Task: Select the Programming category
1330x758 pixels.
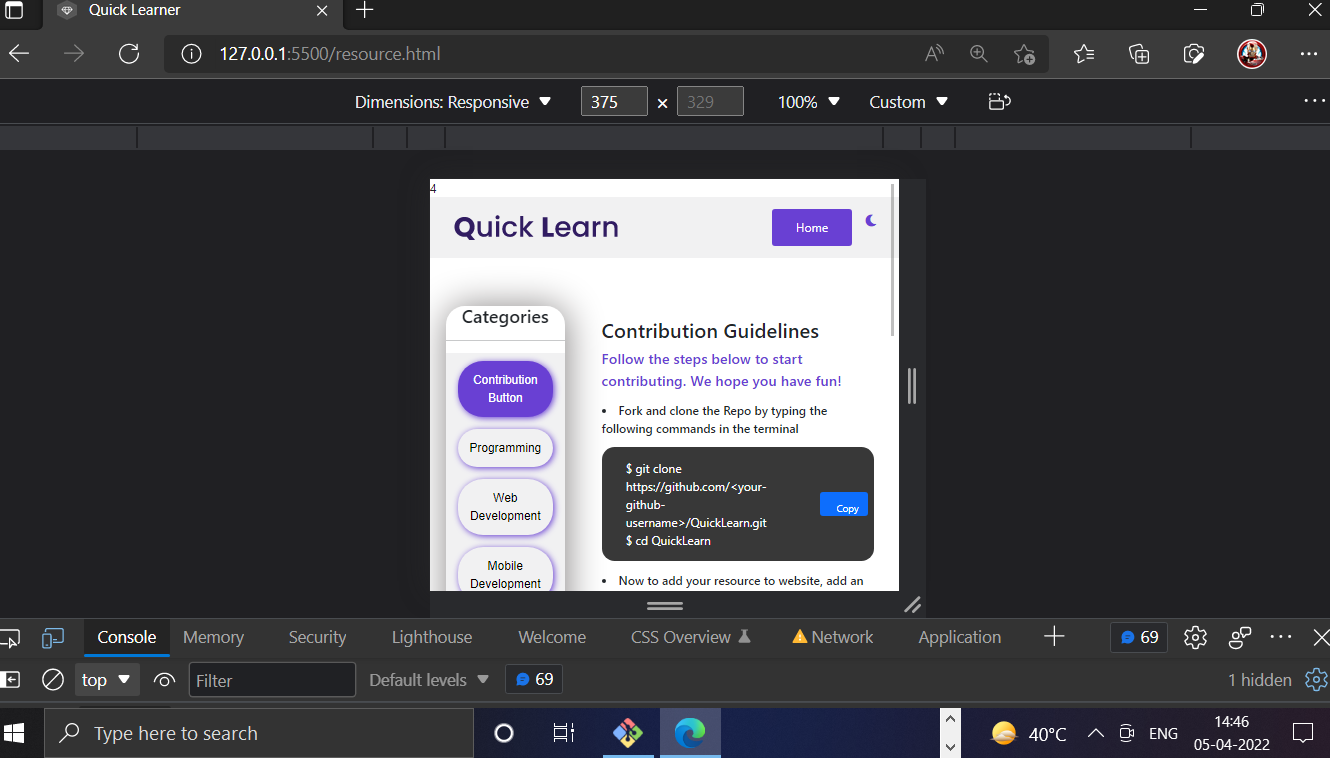Action: coord(505,448)
